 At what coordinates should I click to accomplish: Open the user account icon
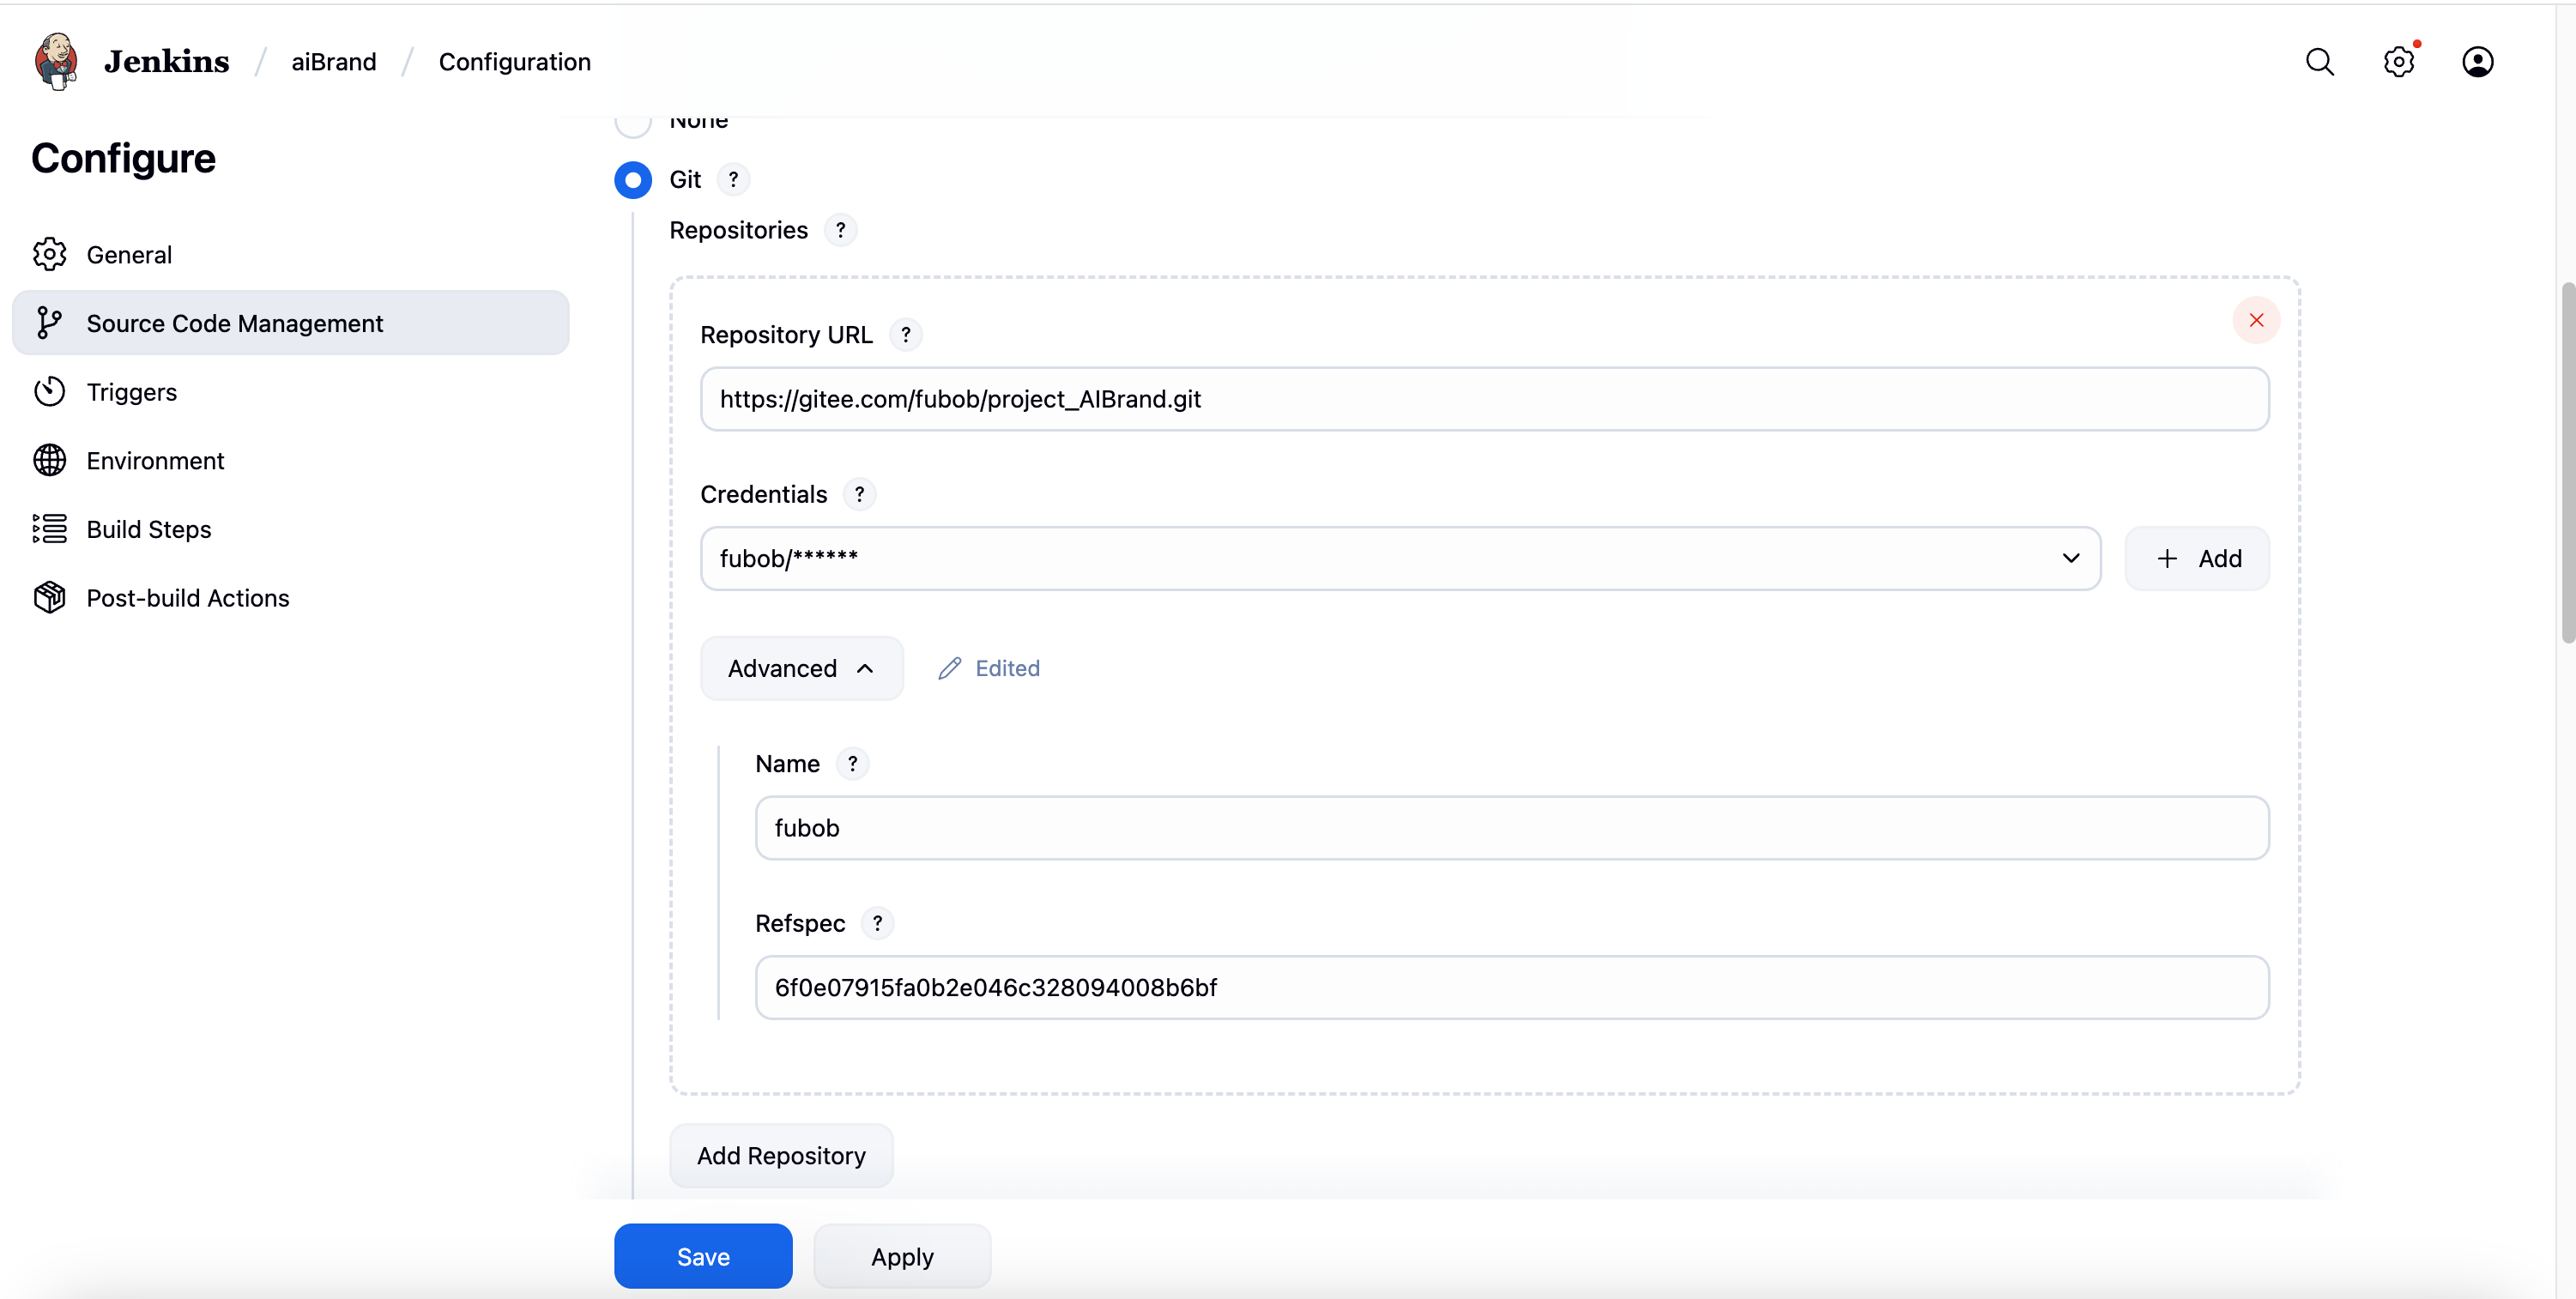click(2477, 62)
